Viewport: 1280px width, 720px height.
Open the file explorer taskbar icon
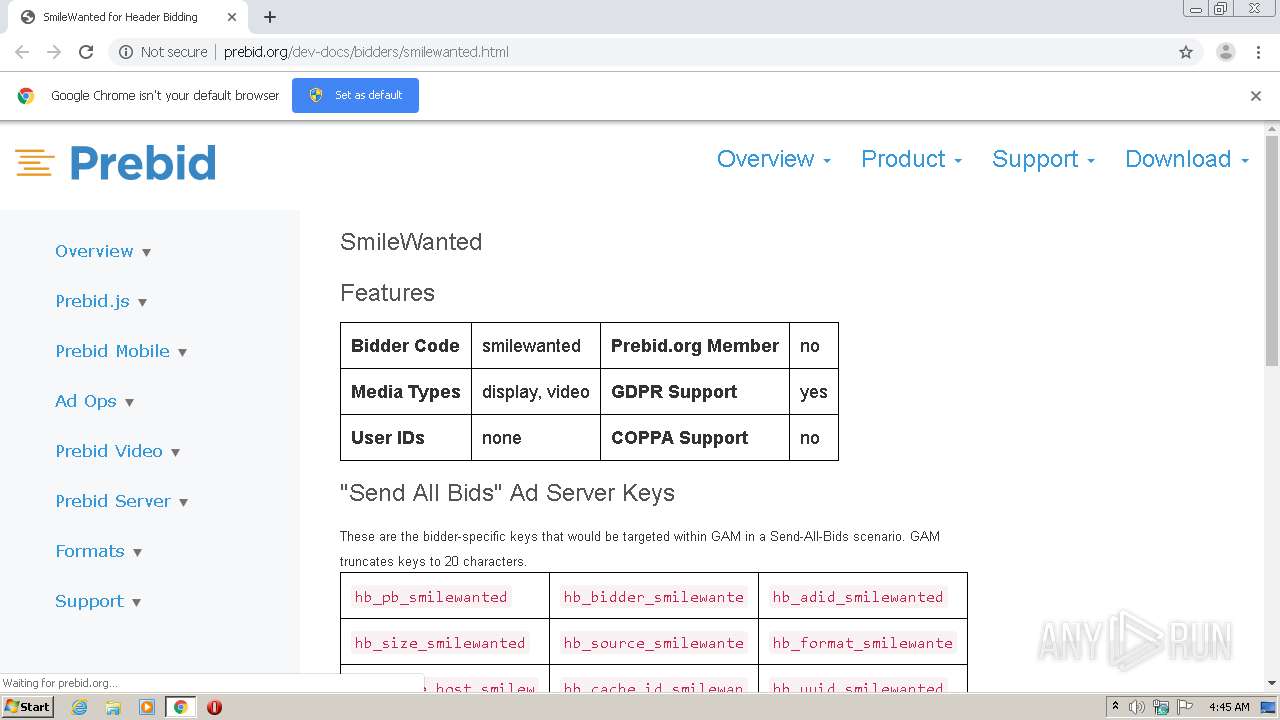click(113, 707)
